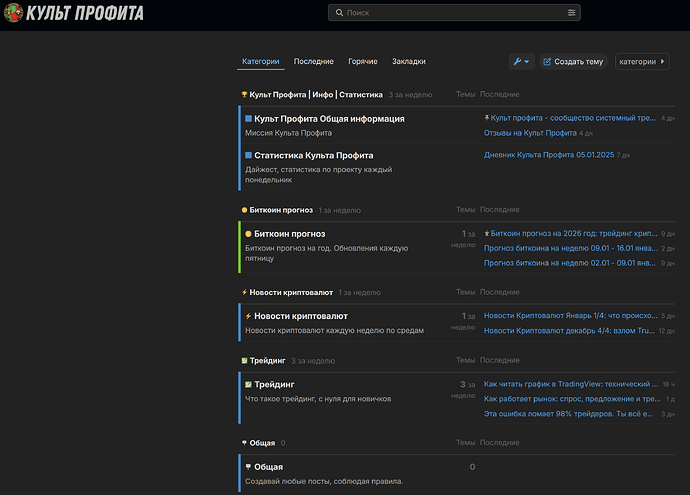
Task: Open Отзывы на Культ Профита topic
Action: (530, 132)
